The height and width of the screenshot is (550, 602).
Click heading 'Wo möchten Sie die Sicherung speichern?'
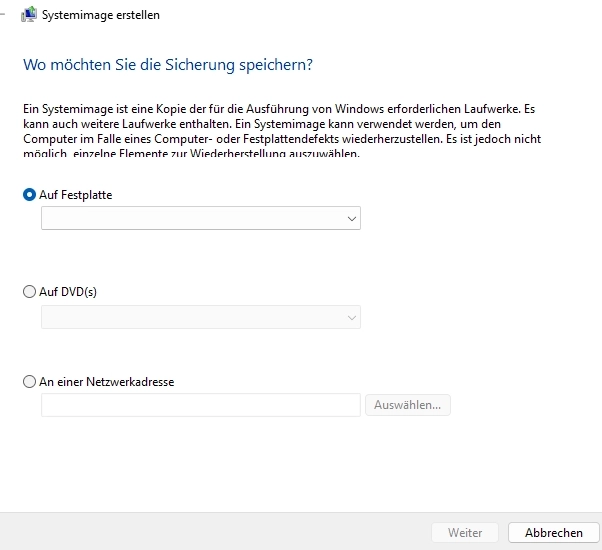(168, 64)
